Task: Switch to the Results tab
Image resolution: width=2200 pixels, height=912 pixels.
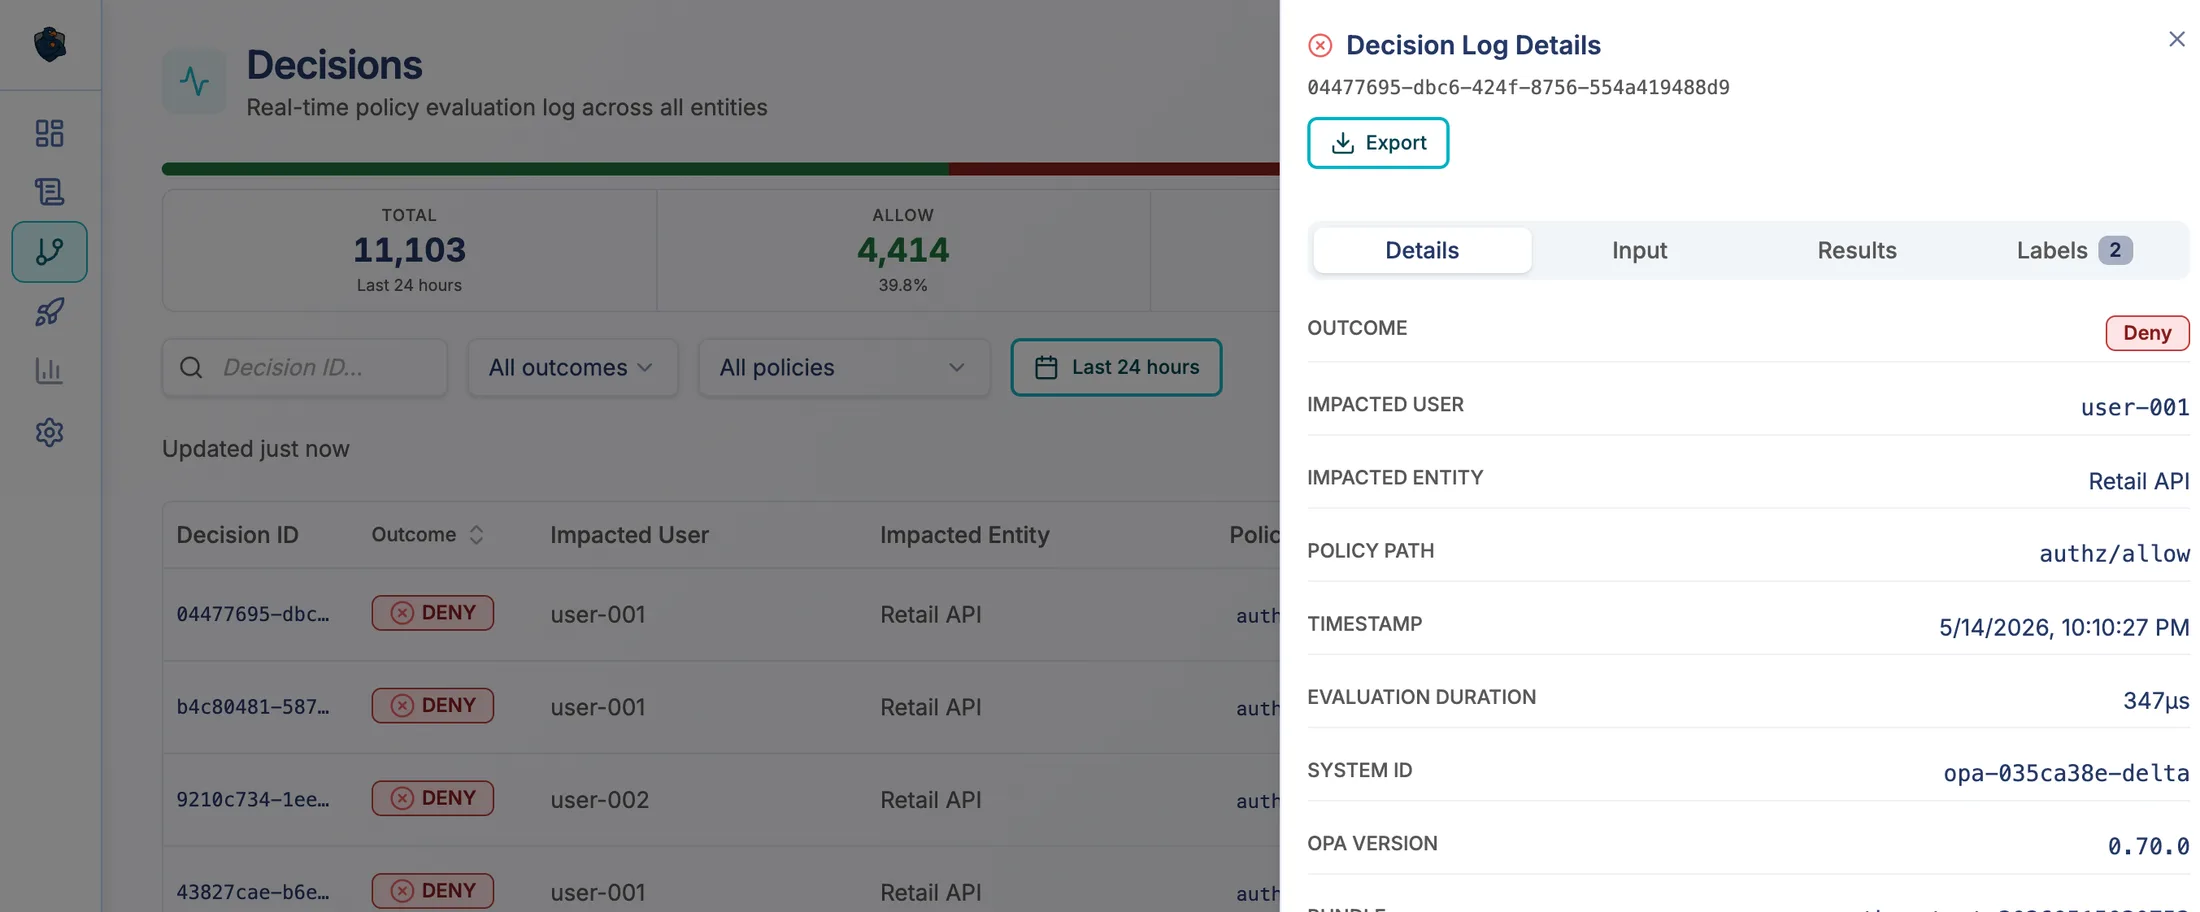Action: click(x=1857, y=250)
